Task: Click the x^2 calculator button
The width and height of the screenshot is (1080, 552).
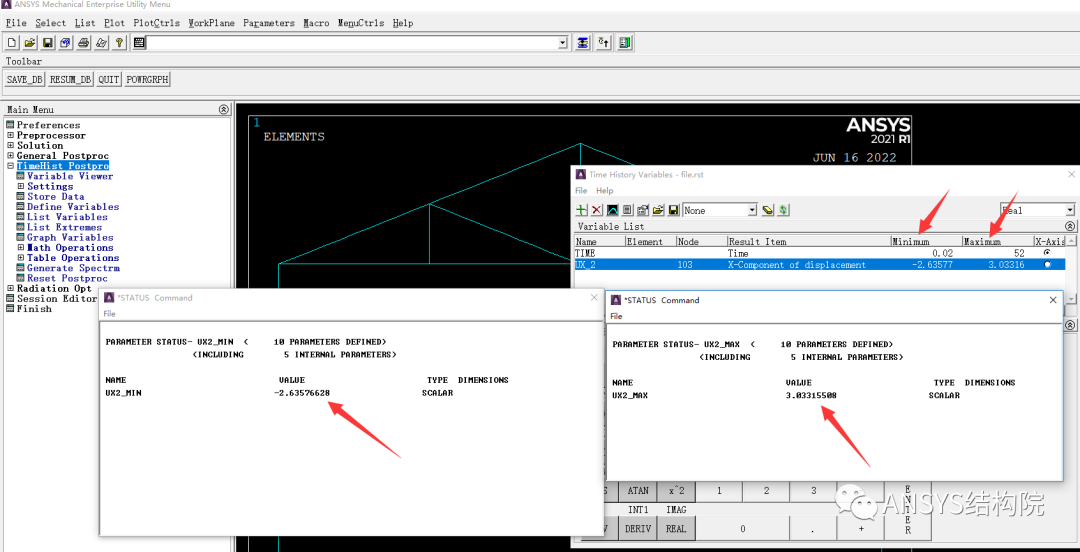Action: [676, 491]
